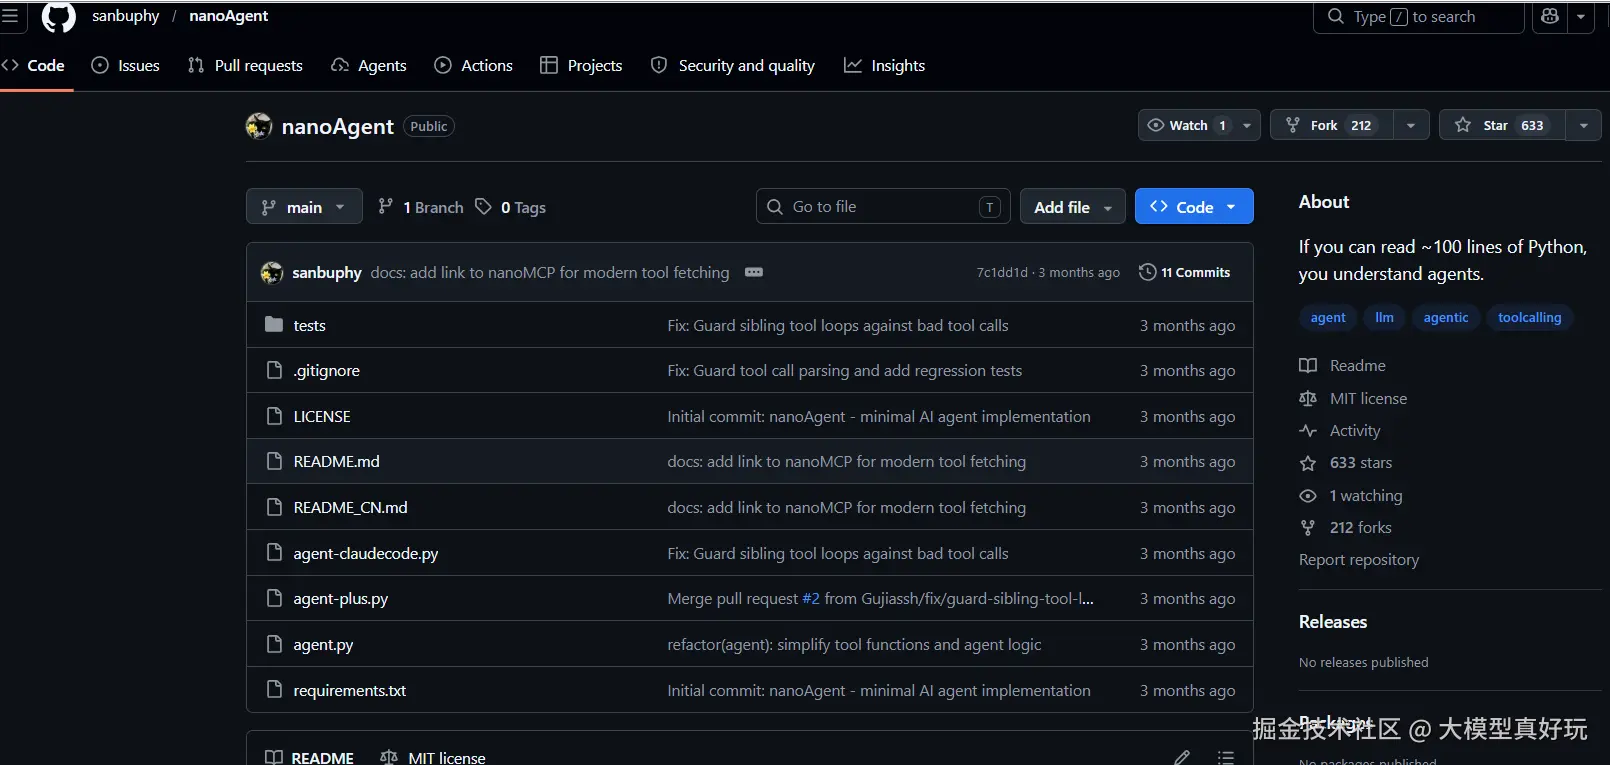View the 633 stars link
1610x765 pixels.
[1346, 462]
